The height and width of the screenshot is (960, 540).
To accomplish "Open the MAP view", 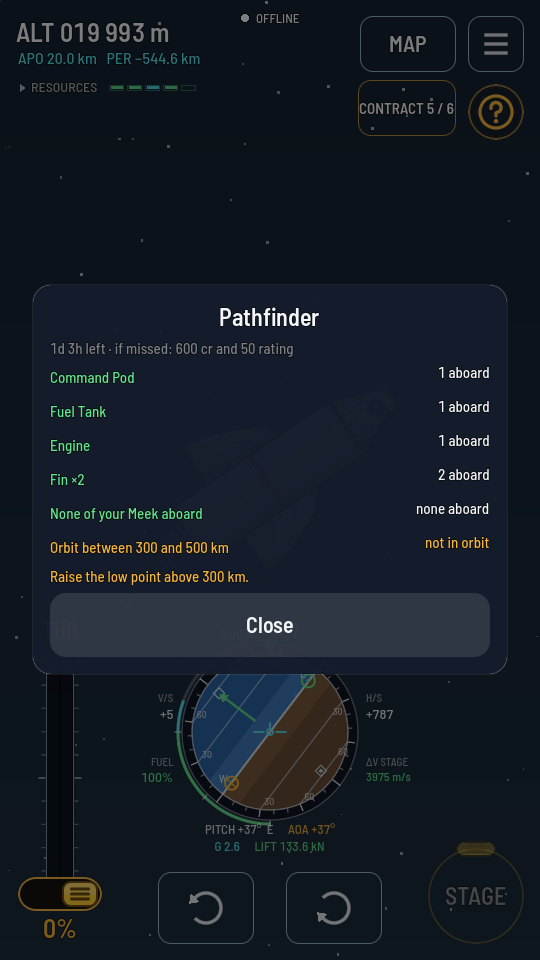I will click(408, 44).
